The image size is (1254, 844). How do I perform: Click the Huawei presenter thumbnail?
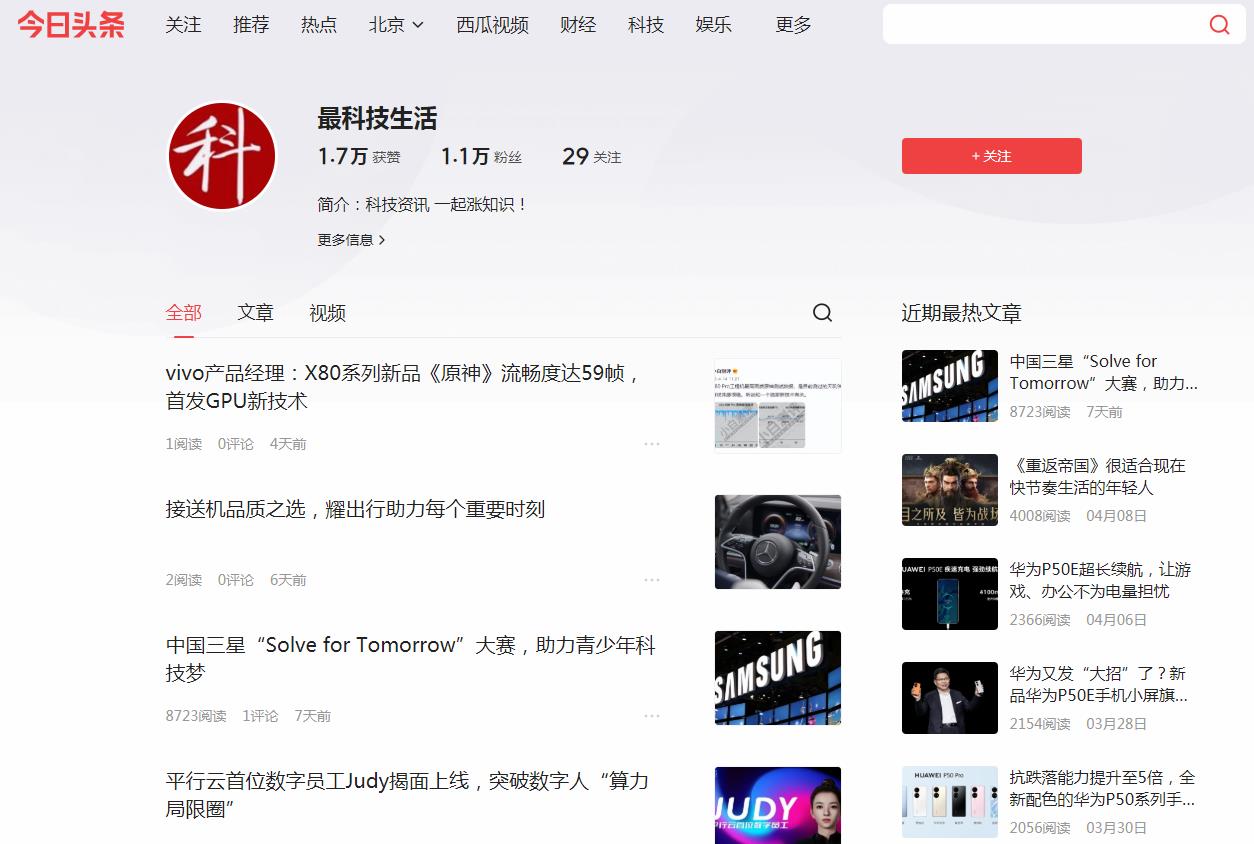point(950,698)
